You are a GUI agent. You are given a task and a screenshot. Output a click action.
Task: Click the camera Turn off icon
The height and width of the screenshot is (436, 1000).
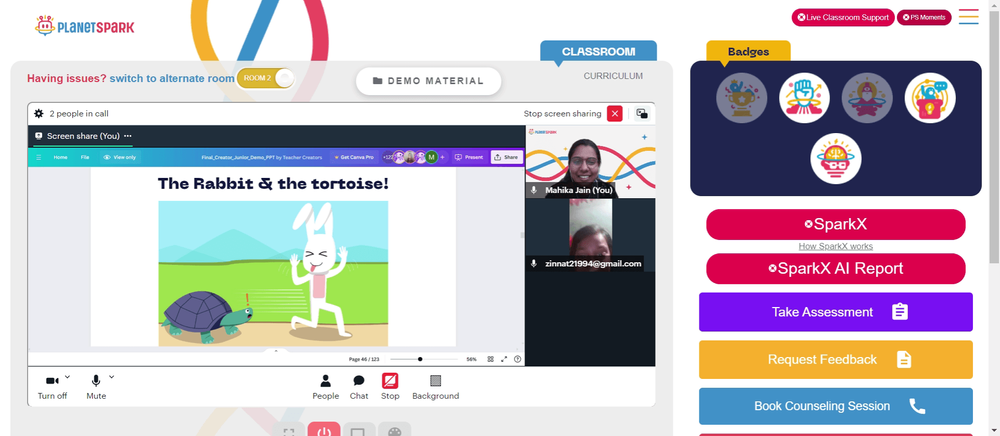[x=52, y=381]
